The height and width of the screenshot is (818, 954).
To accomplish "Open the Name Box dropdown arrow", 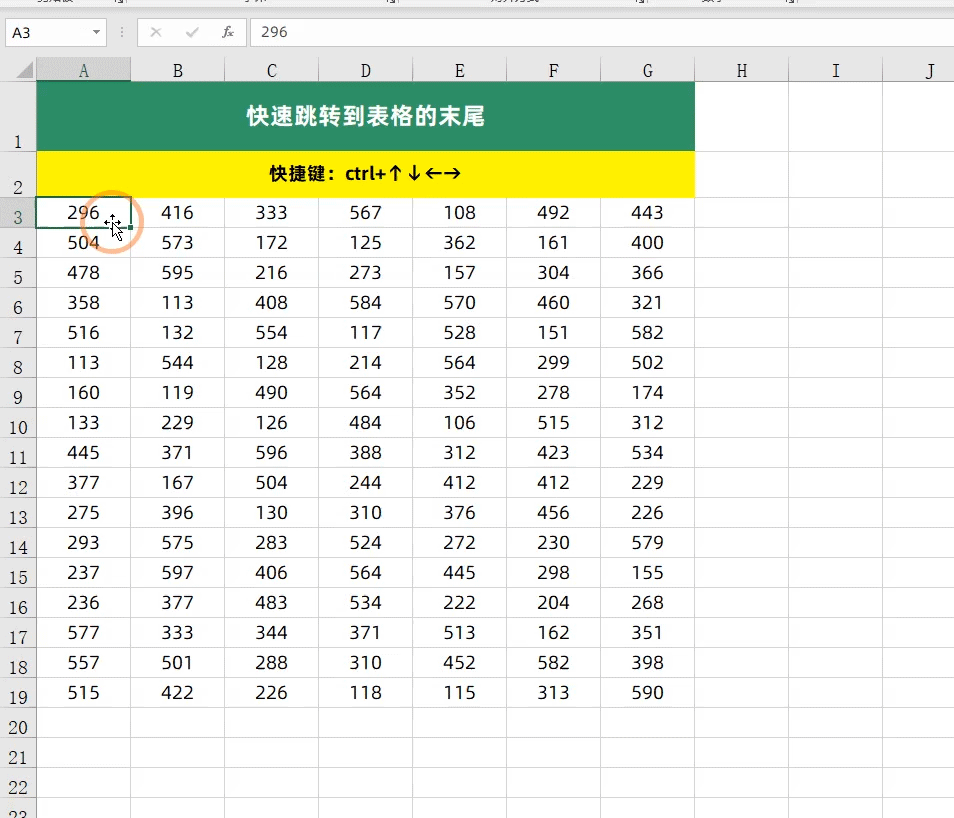I will 96,32.
